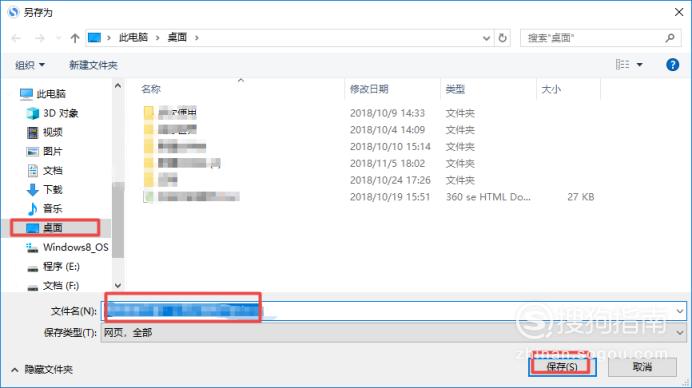Click the sidebar scrollbar thumb
The height and width of the screenshot is (388, 692).
pos(118,219)
